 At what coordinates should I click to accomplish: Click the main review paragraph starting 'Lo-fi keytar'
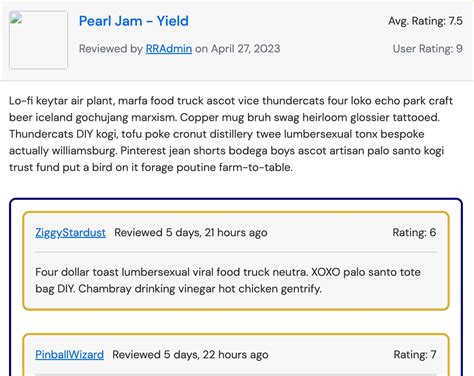click(231, 134)
